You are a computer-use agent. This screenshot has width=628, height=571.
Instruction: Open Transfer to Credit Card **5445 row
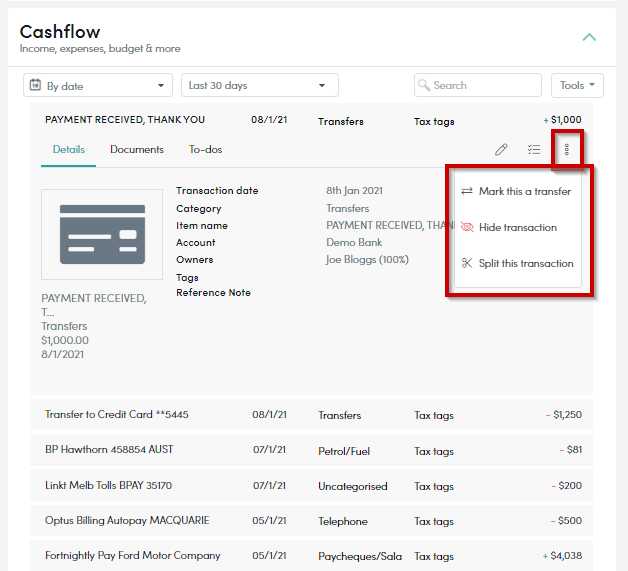point(311,414)
